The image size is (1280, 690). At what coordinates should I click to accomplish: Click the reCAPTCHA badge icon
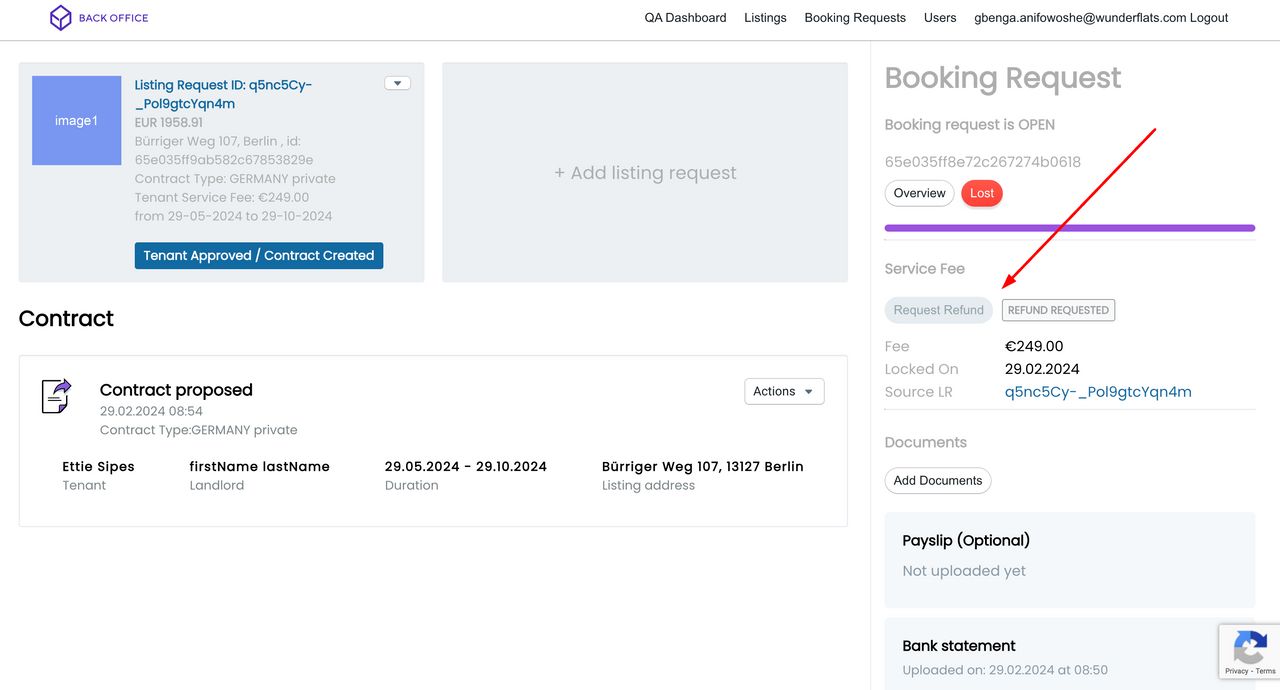1249,650
